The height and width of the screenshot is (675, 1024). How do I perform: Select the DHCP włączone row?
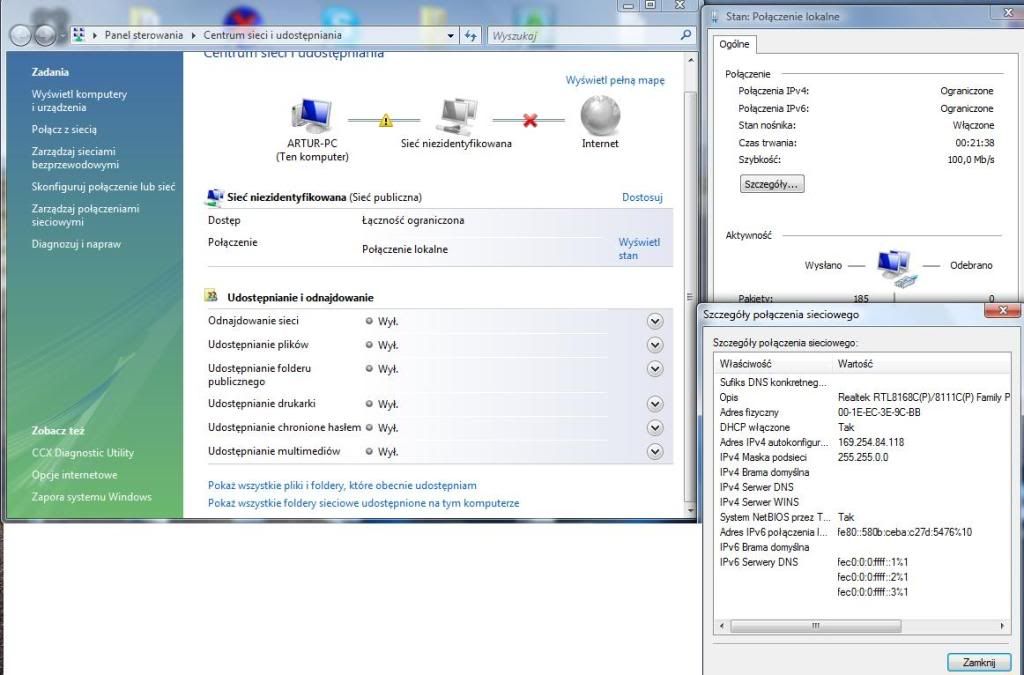tap(862, 428)
